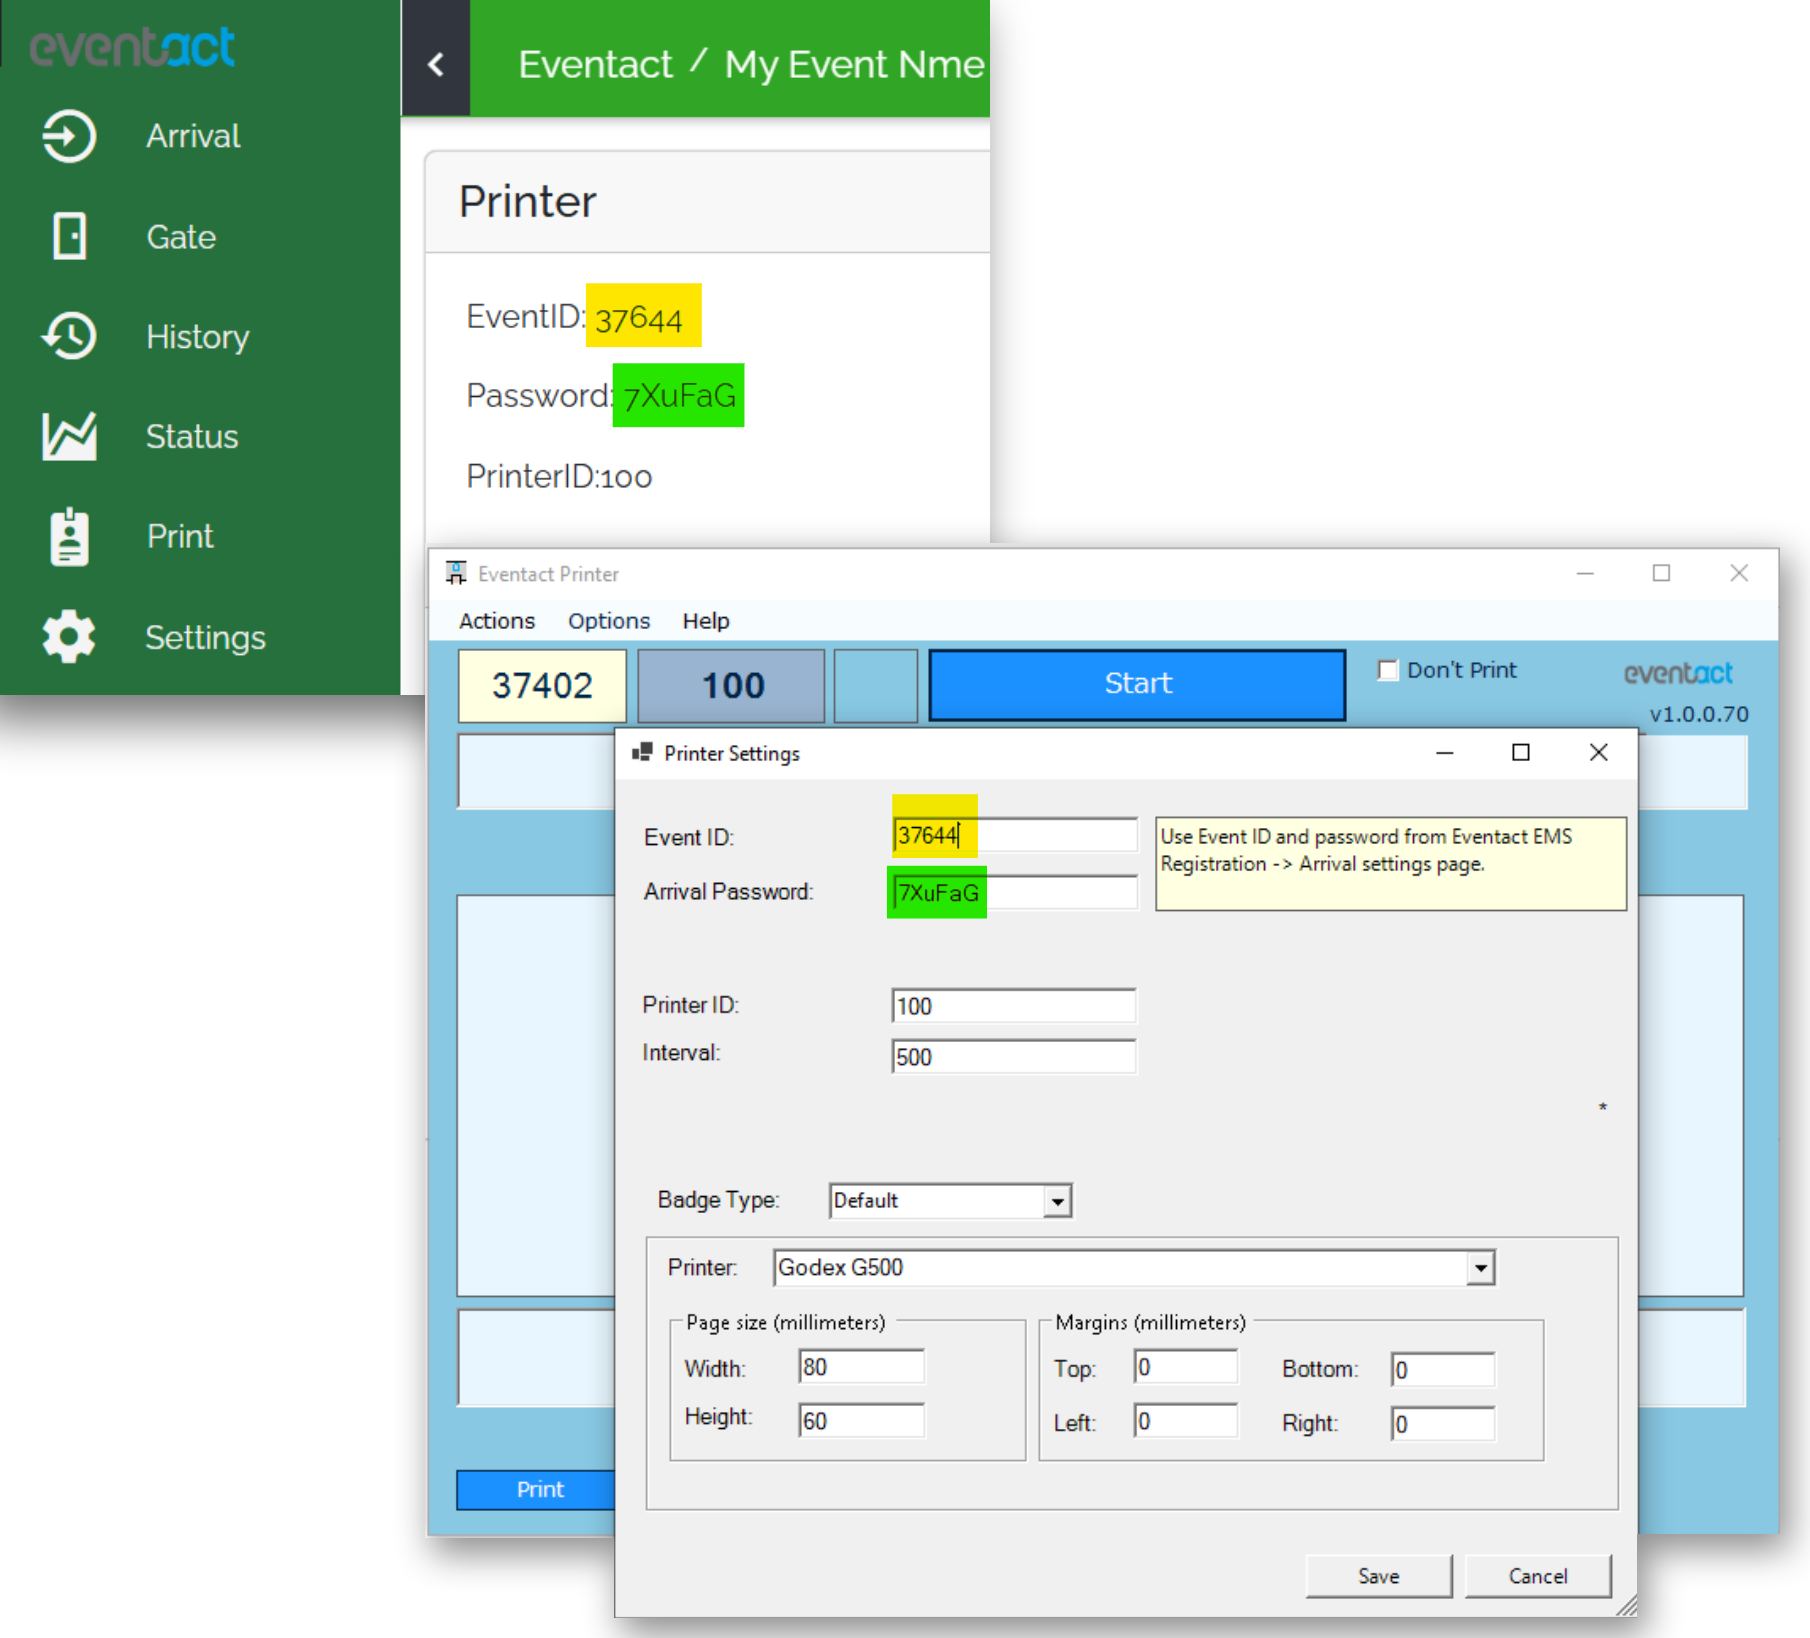Cancel the Printer Settings dialog

point(1536,1575)
